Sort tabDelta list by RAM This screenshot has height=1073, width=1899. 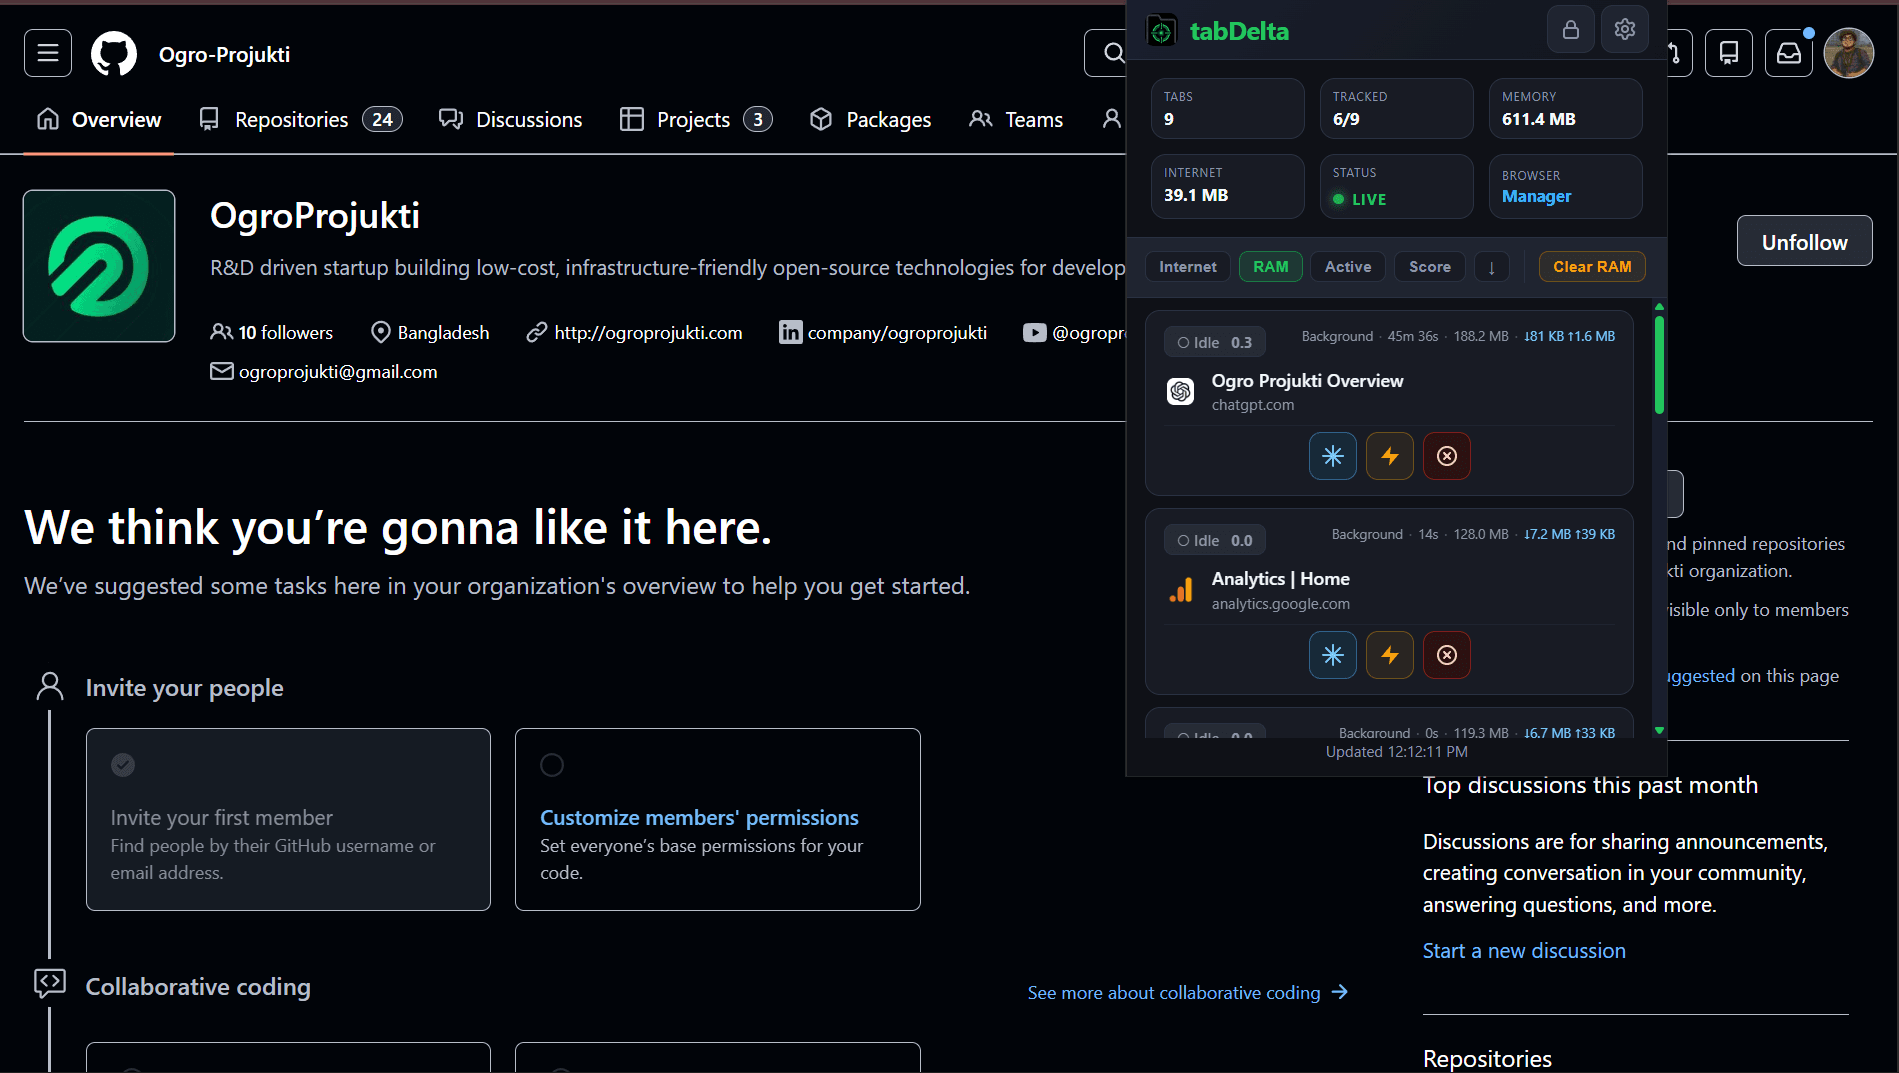click(x=1270, y=267)
